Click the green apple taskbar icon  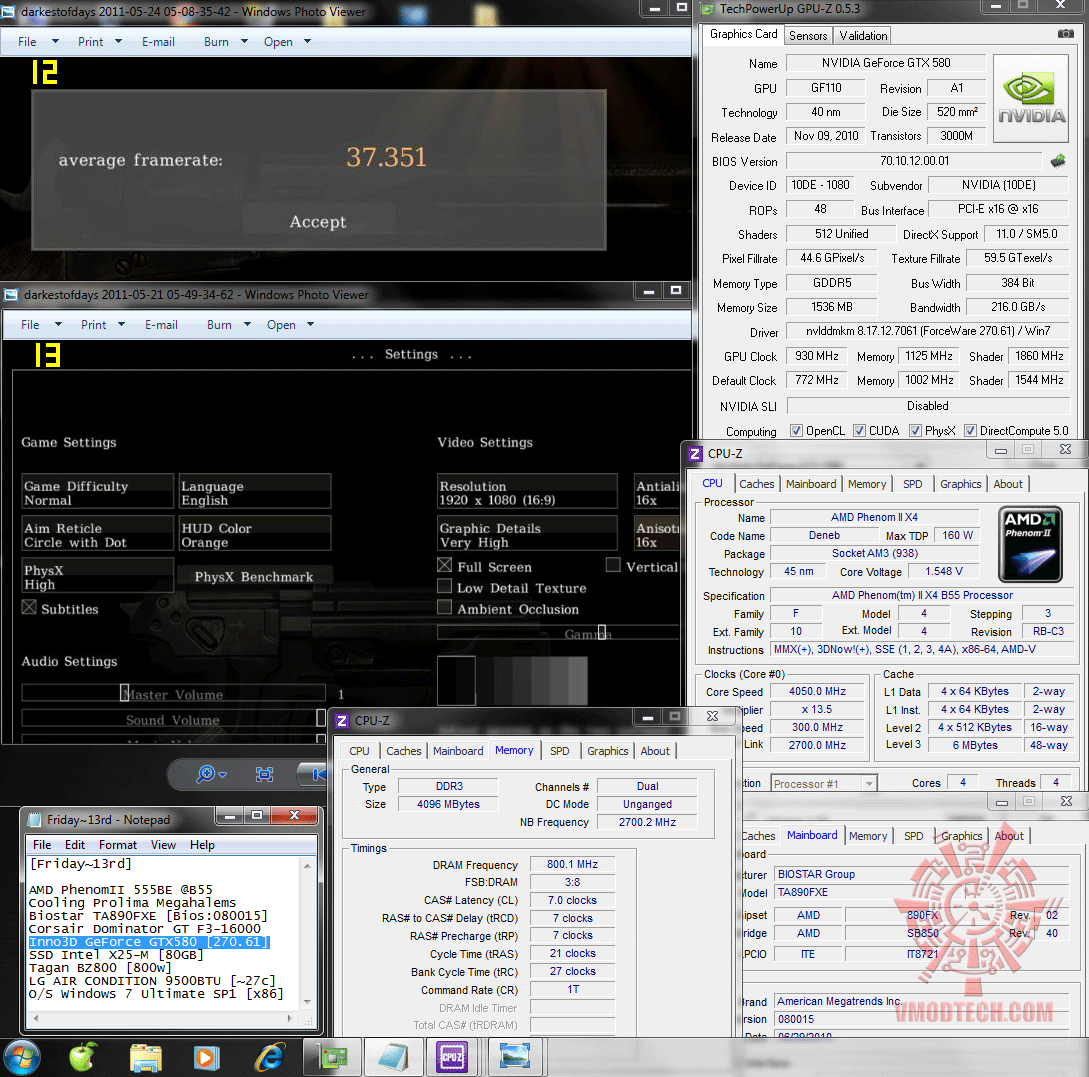click(83, 1058)
